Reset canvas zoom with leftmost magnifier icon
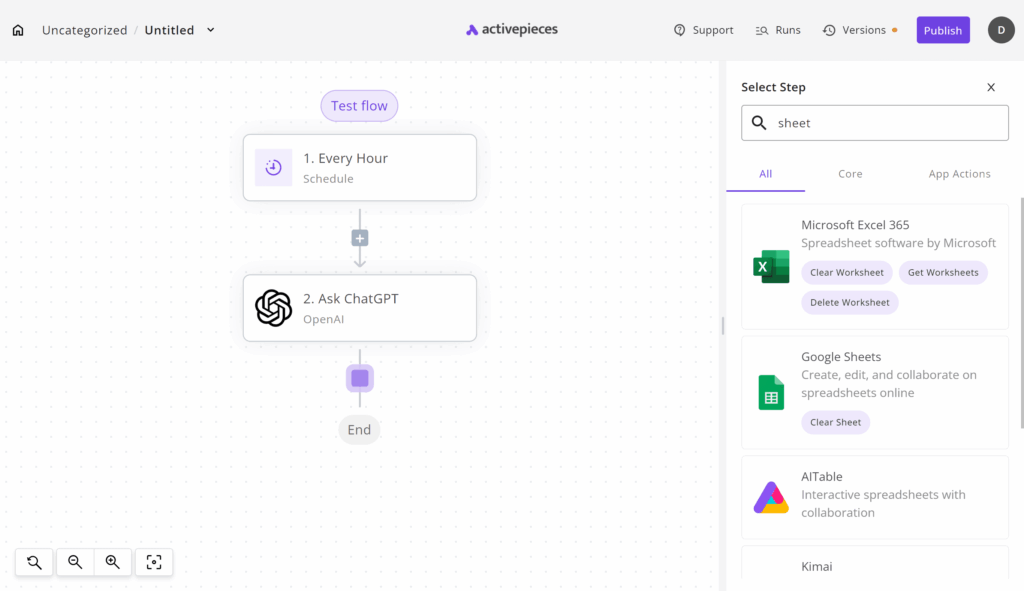 point(35,562)
